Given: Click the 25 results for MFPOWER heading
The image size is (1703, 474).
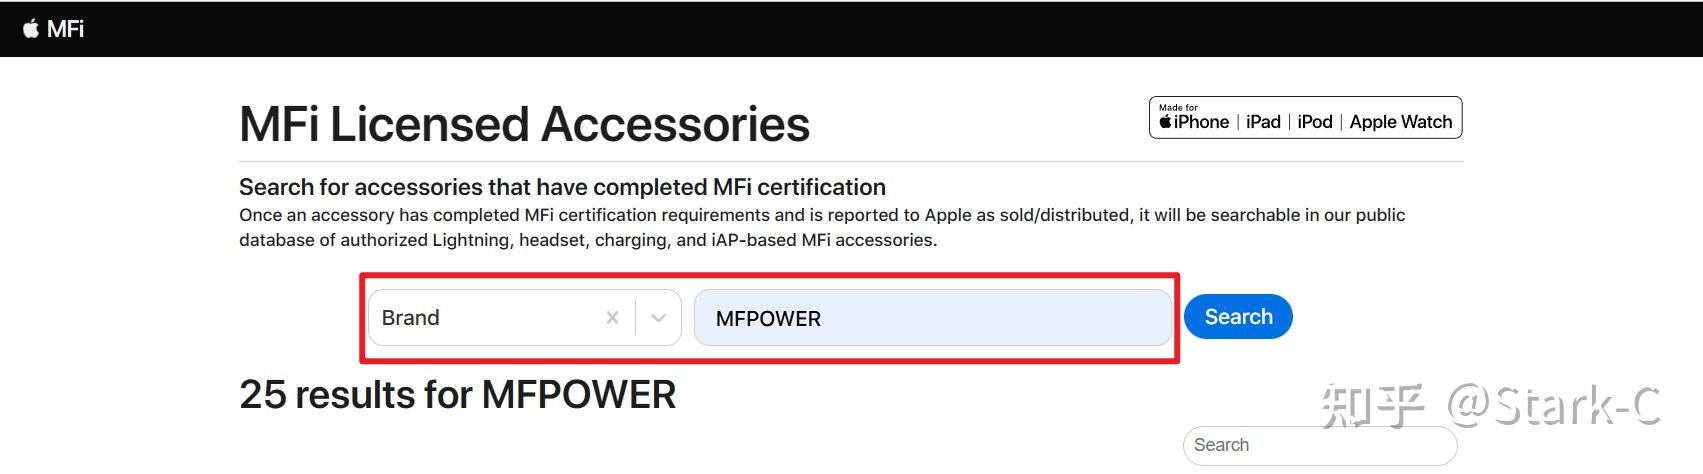Looking at the screenshot, I should (457, 395).
